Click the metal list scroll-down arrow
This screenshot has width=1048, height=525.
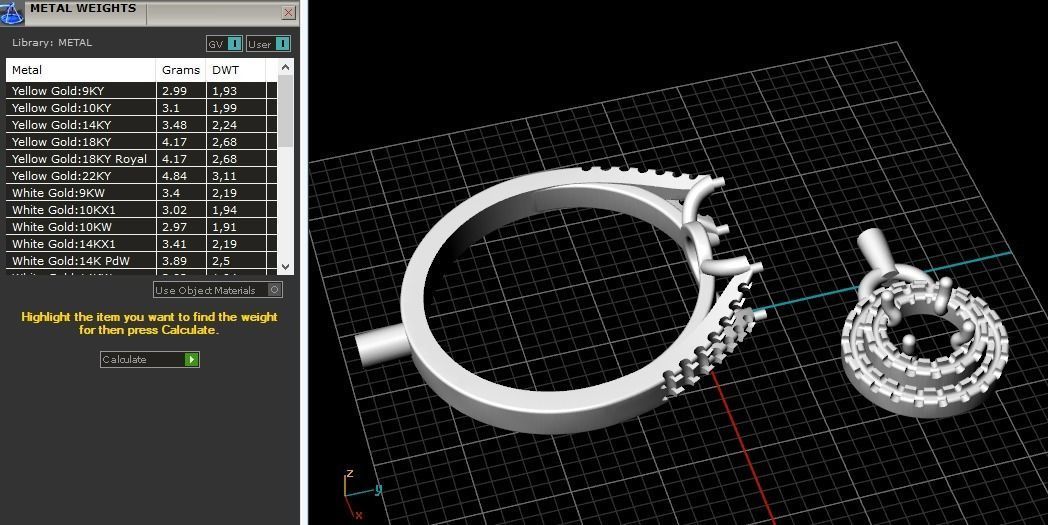(285, 266)
